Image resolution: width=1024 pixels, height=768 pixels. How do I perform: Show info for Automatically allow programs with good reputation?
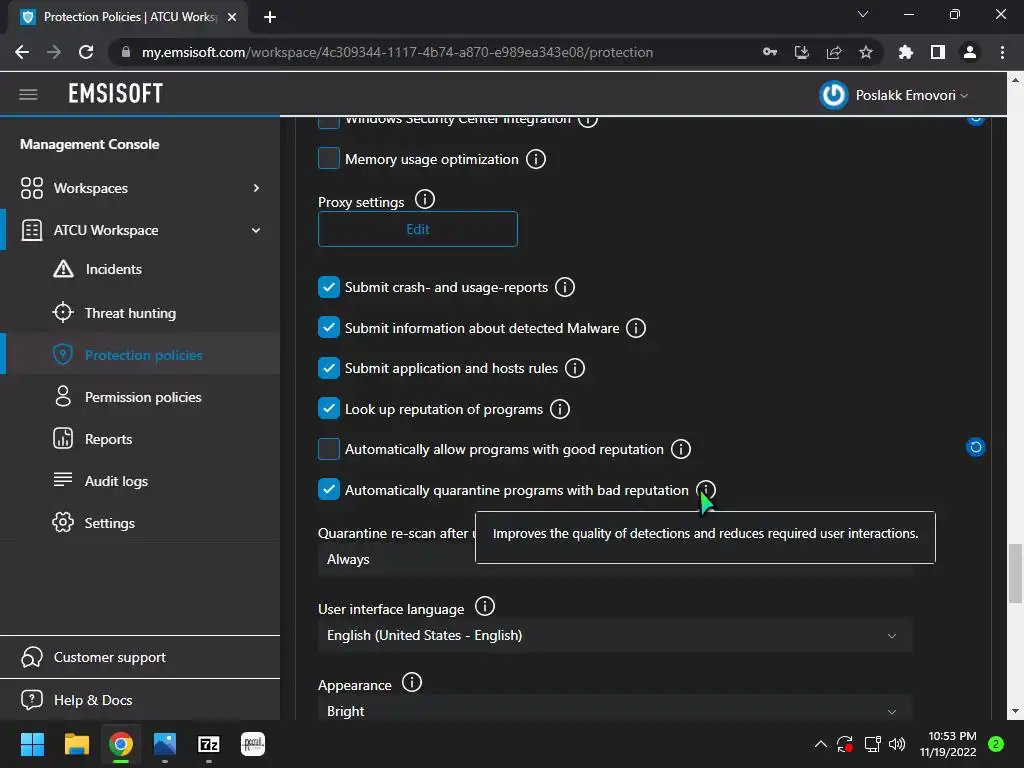tap(680, 449)
